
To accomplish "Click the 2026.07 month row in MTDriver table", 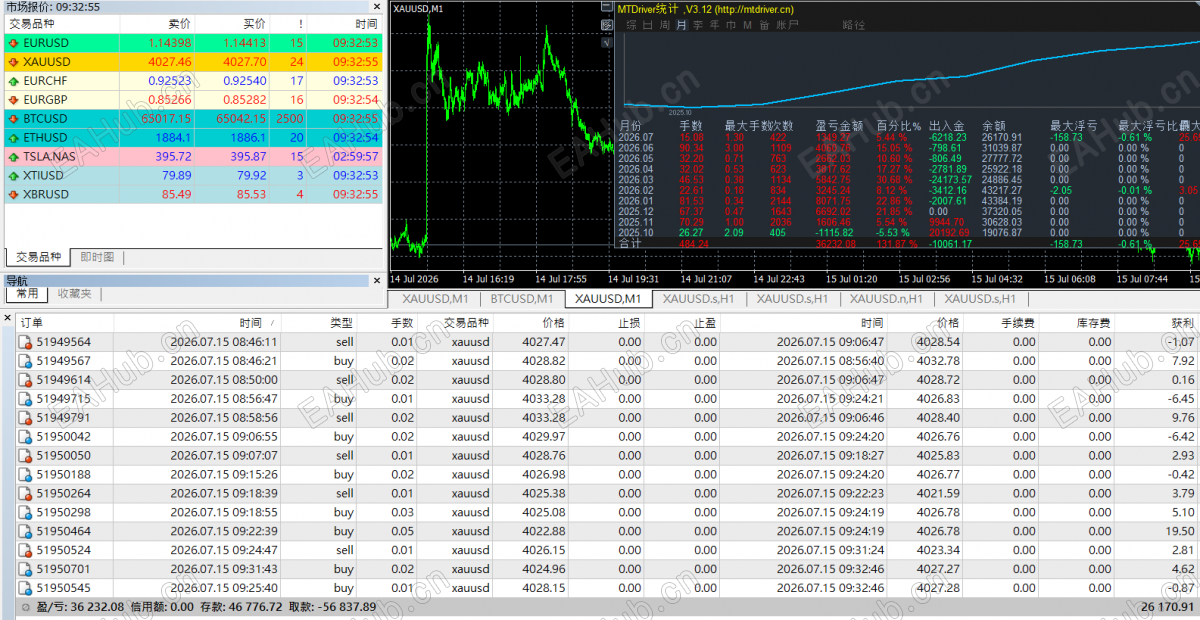I will click(x=907, y=137).
